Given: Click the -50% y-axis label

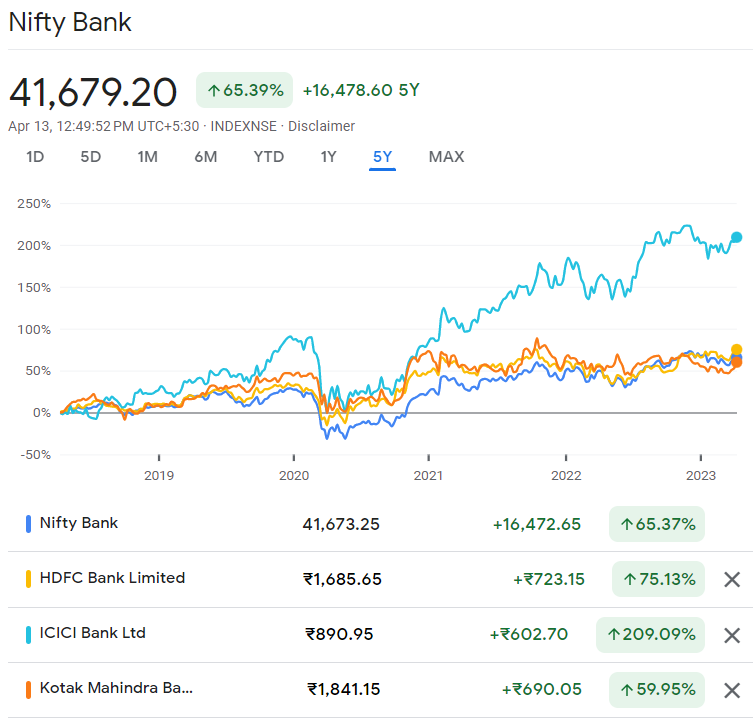Looking at the screenshot, I should coord(36,454).
